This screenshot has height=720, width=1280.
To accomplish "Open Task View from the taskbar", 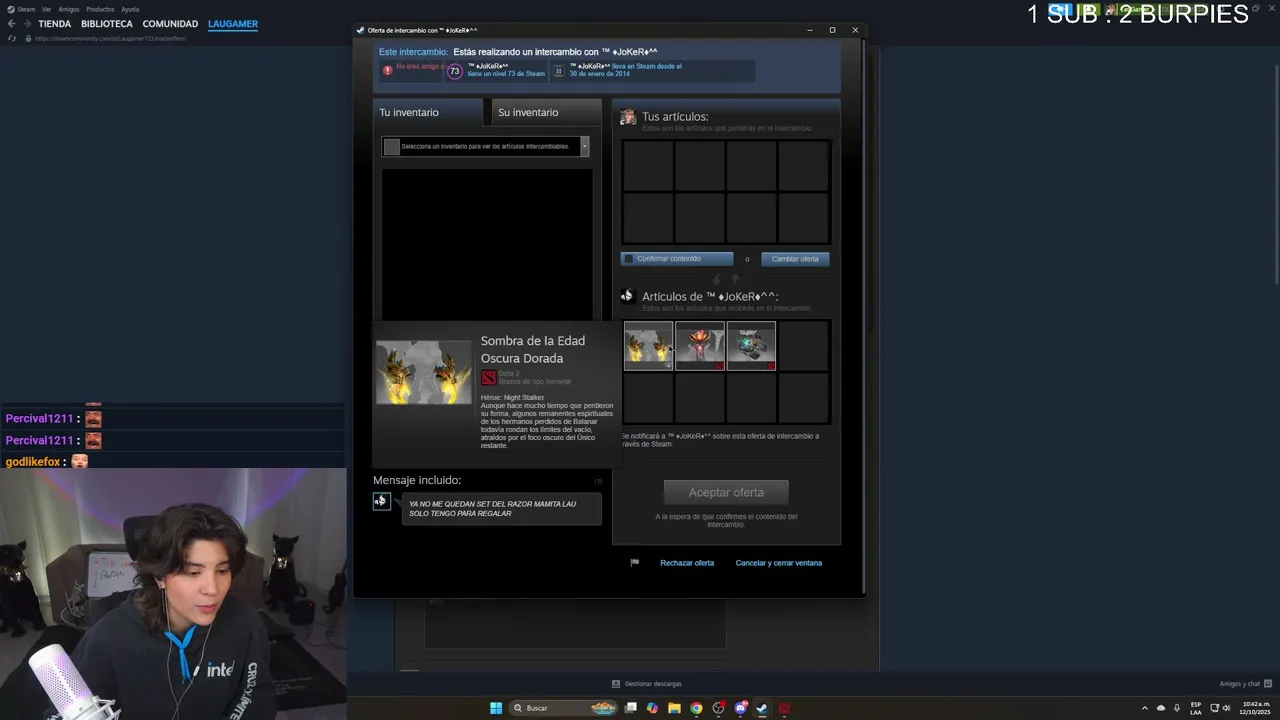I will click(631, 708).
